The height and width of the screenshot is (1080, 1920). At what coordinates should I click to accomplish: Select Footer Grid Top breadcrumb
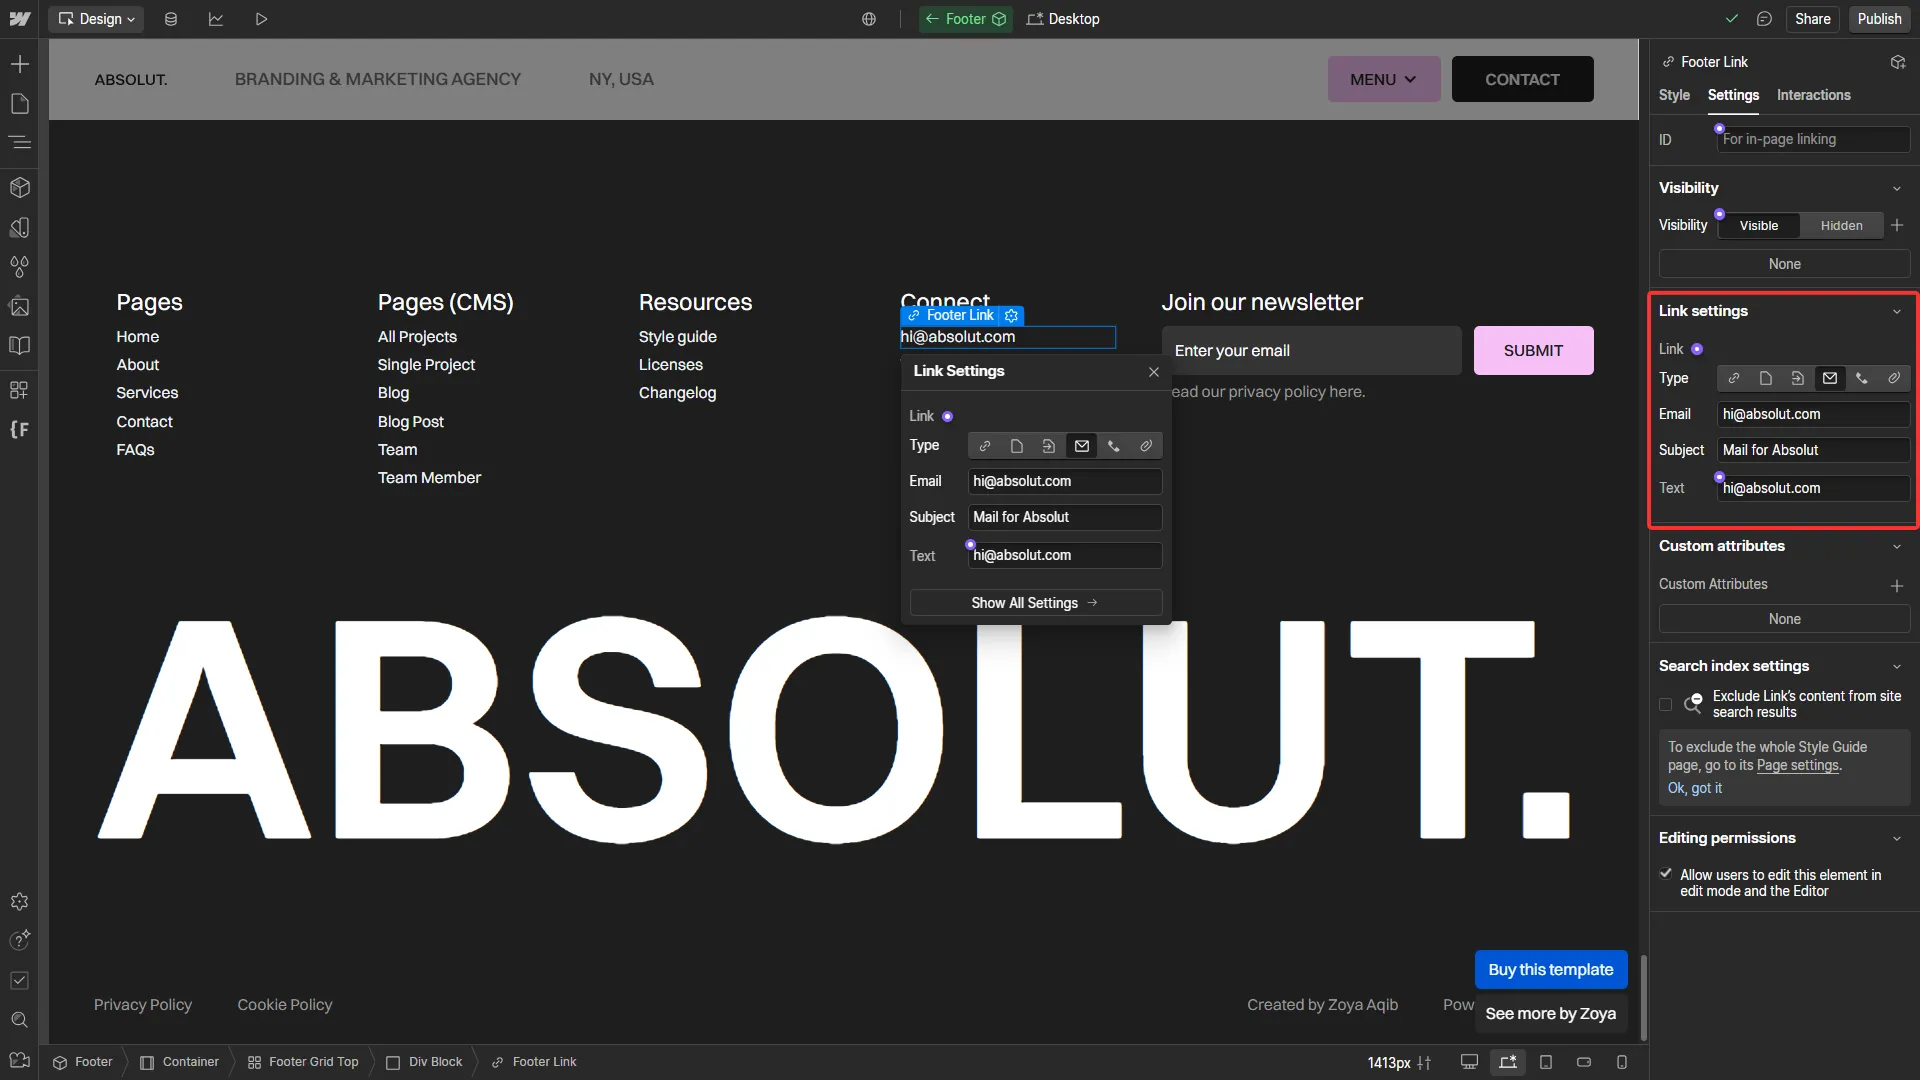pos(303,1062)
